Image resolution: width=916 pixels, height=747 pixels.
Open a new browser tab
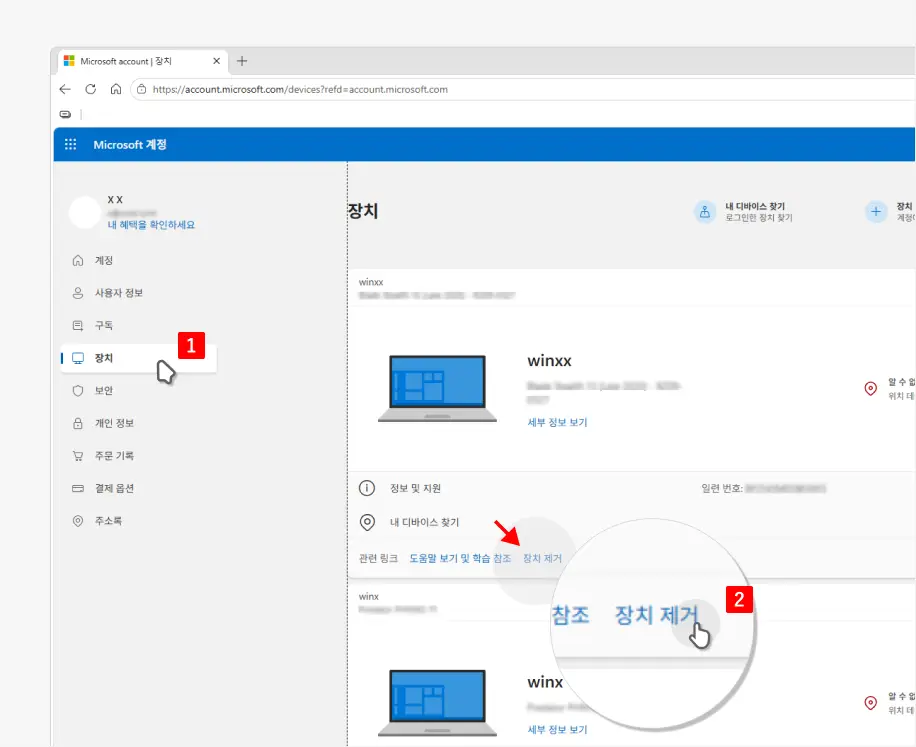point(242,61)
